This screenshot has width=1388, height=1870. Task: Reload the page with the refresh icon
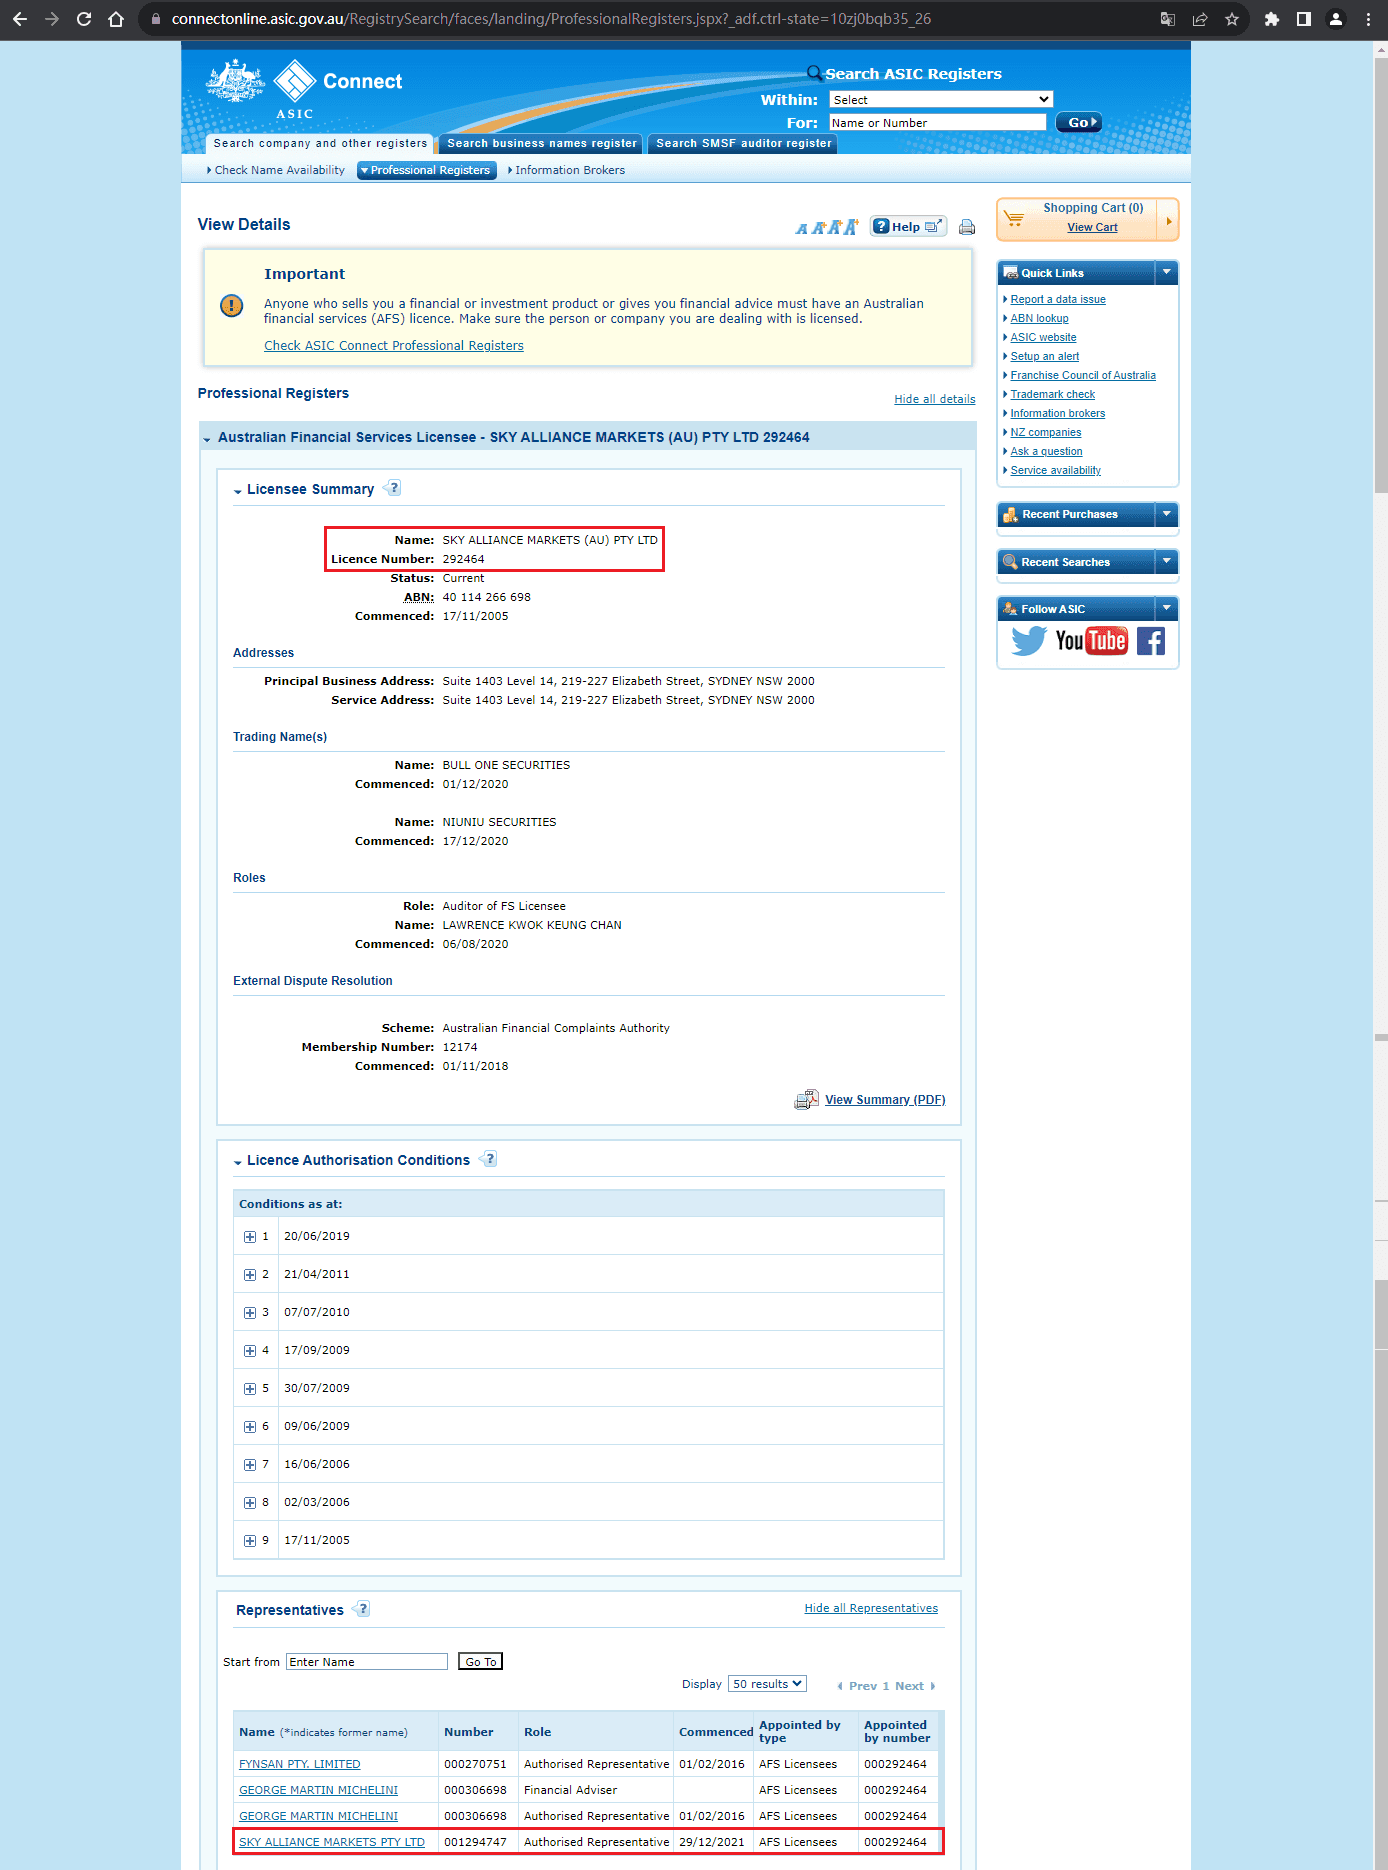(x=84, y=19)
